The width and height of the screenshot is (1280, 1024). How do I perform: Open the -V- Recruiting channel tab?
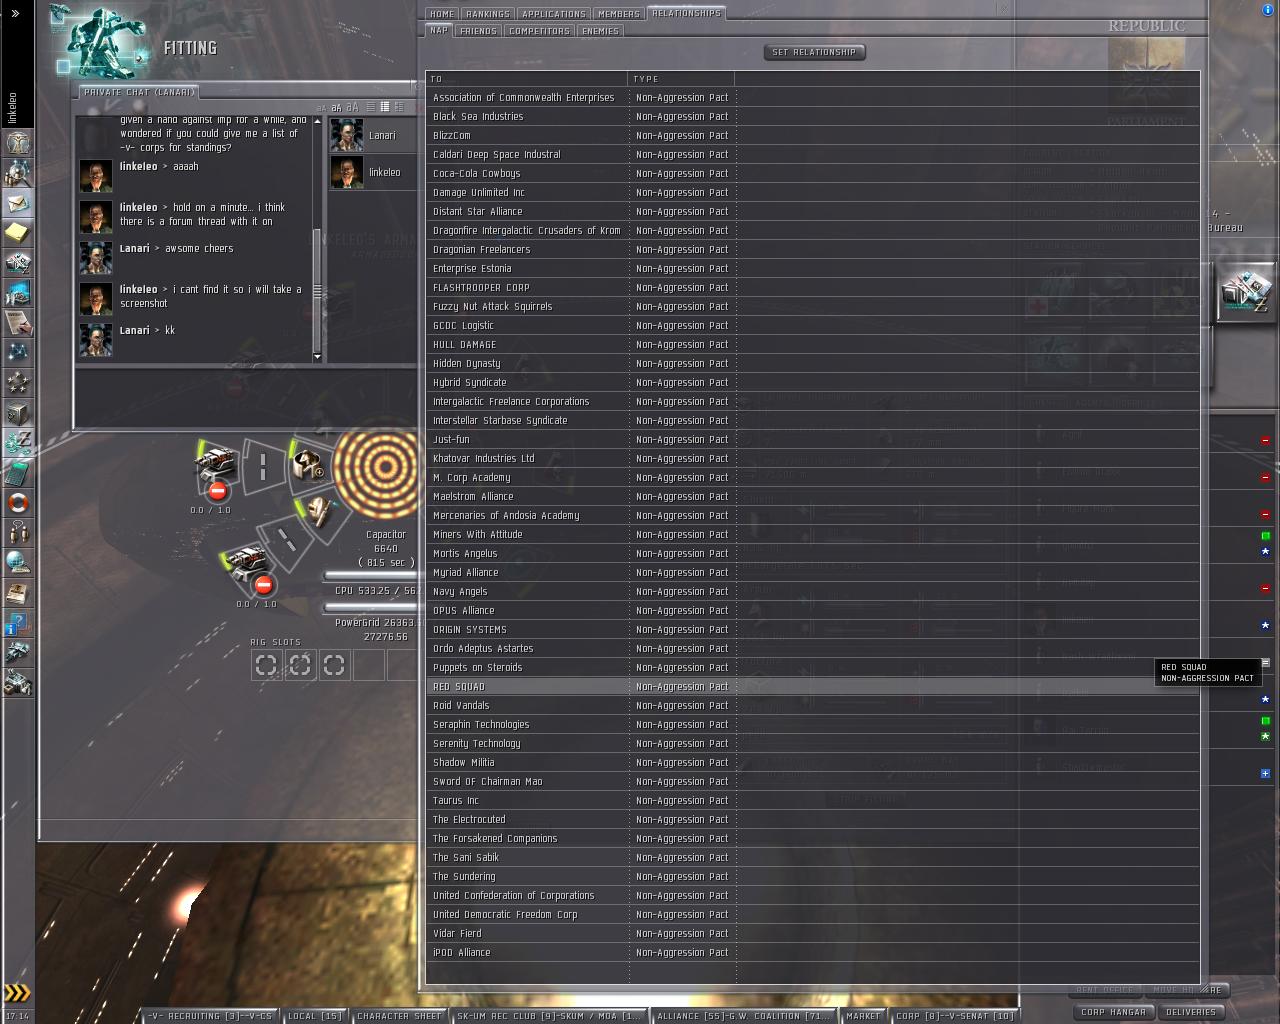(x=210, y=1016)
